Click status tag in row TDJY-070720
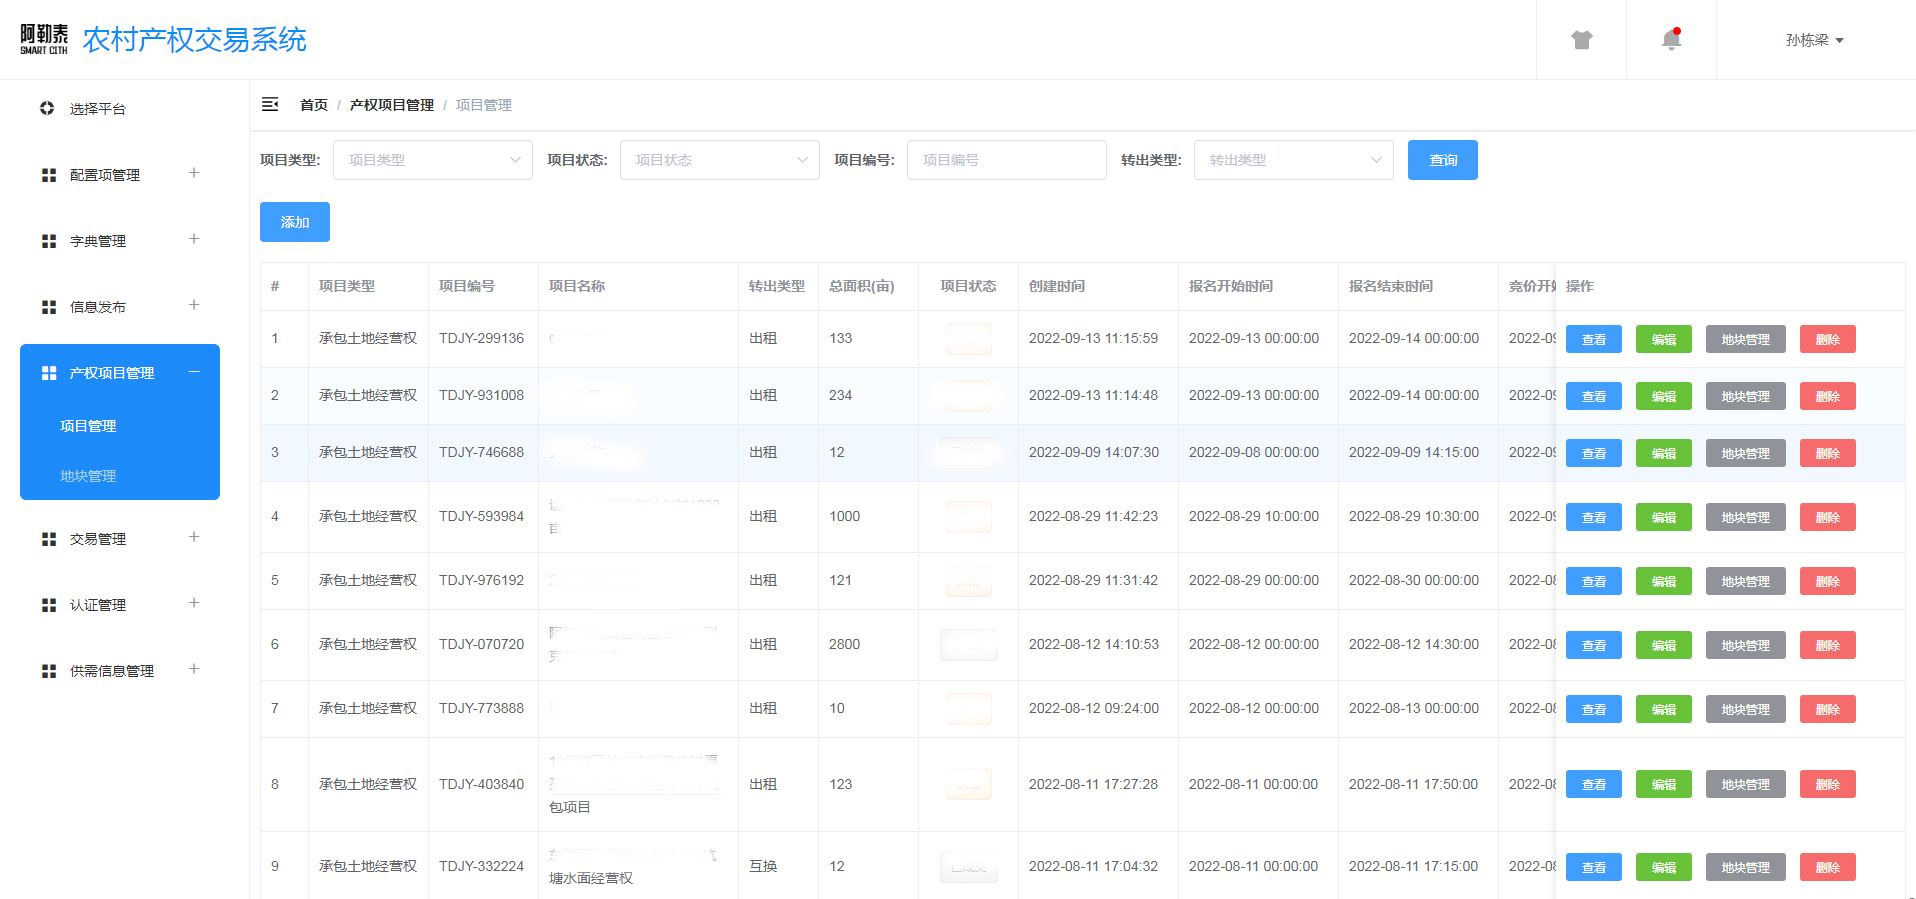Screen dimensions: 1916x899 pyautogui.click(x=969, y=645)
